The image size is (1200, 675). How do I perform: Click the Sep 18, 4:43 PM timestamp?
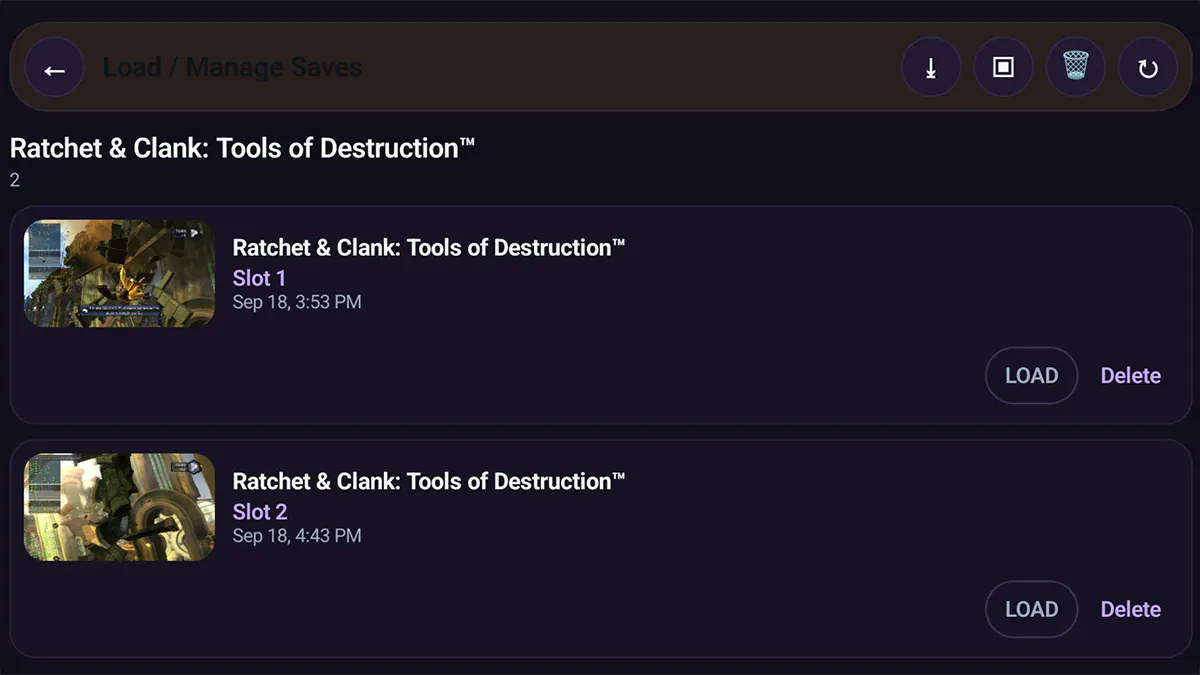297,536
